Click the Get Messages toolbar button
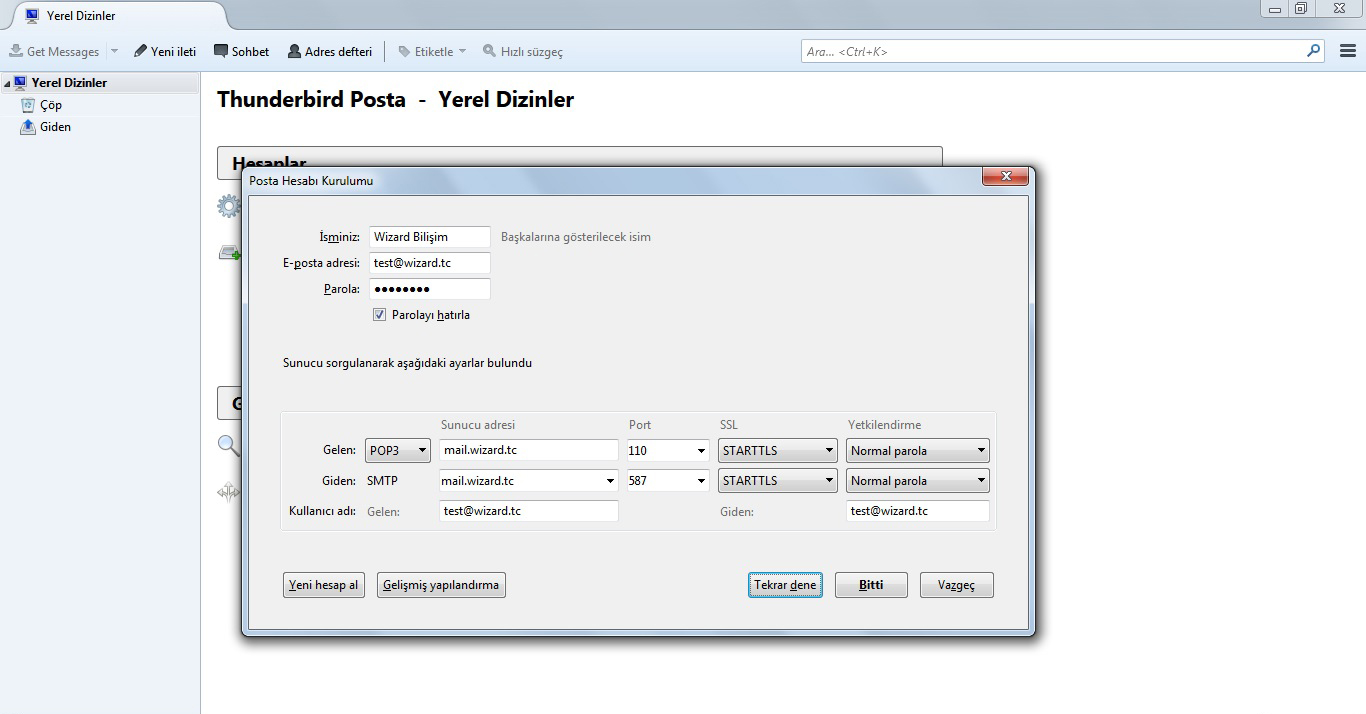The height and width of the screenshot is (714, 1366). [x=55, y=51]
